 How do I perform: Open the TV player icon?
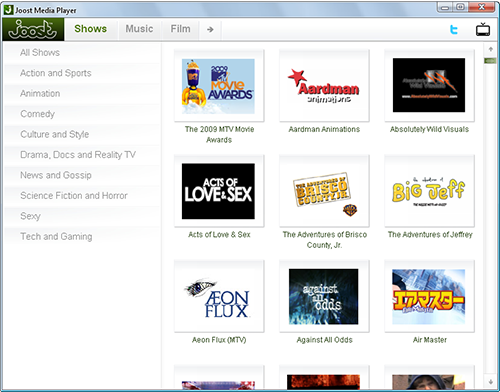(x=483, y=29)
